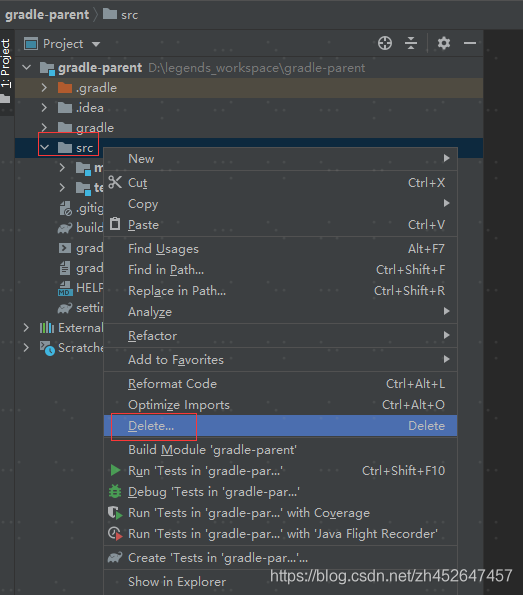Click the HELP.md markdown file icon

point(65,288)
